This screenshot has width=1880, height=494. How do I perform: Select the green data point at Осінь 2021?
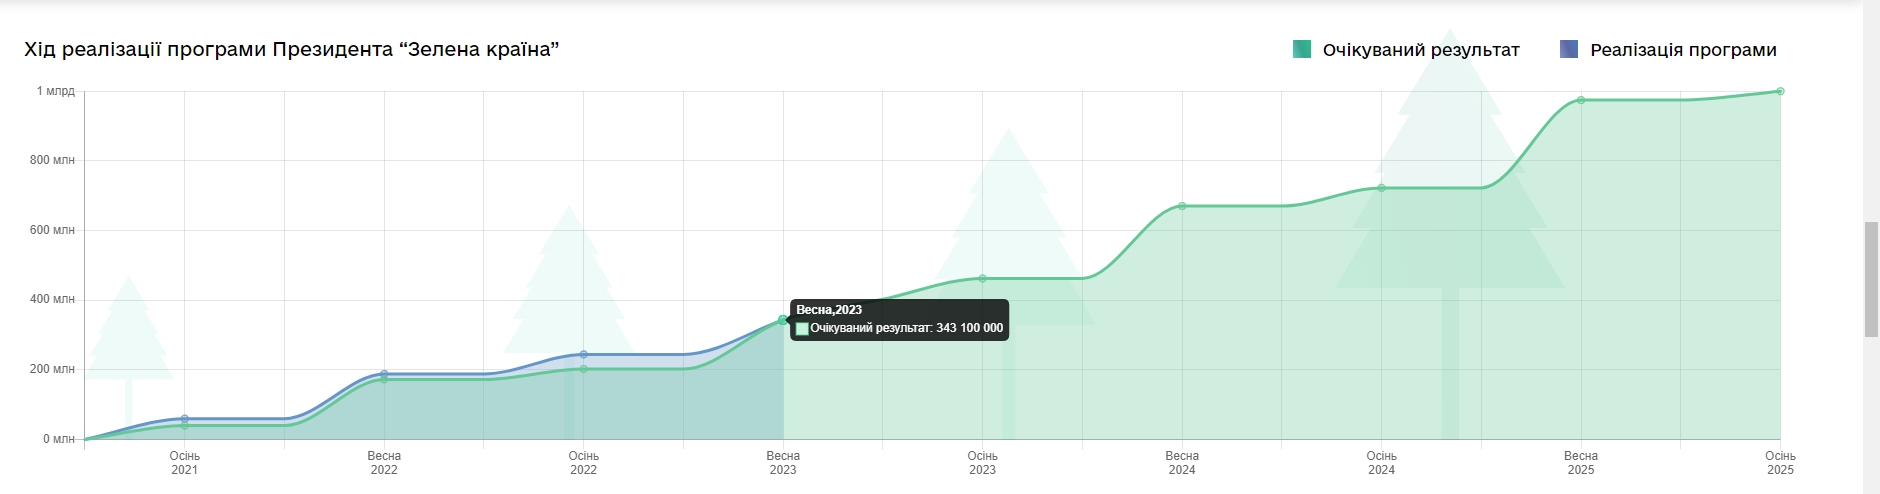pyautogui.click(x=185, y=426)
